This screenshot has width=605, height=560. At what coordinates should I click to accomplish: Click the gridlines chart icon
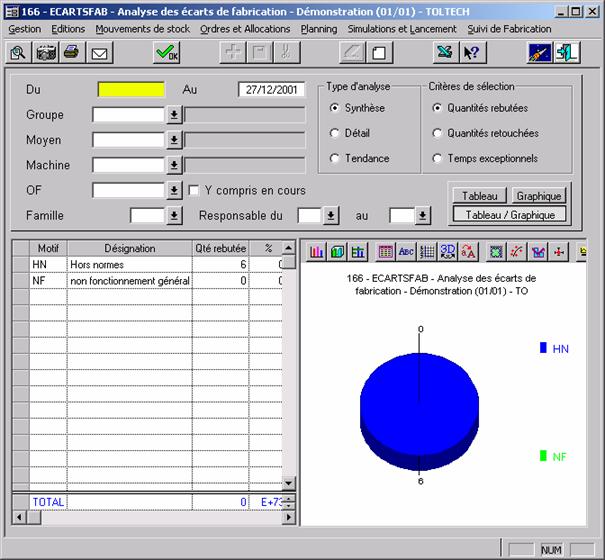coord(427,252)
